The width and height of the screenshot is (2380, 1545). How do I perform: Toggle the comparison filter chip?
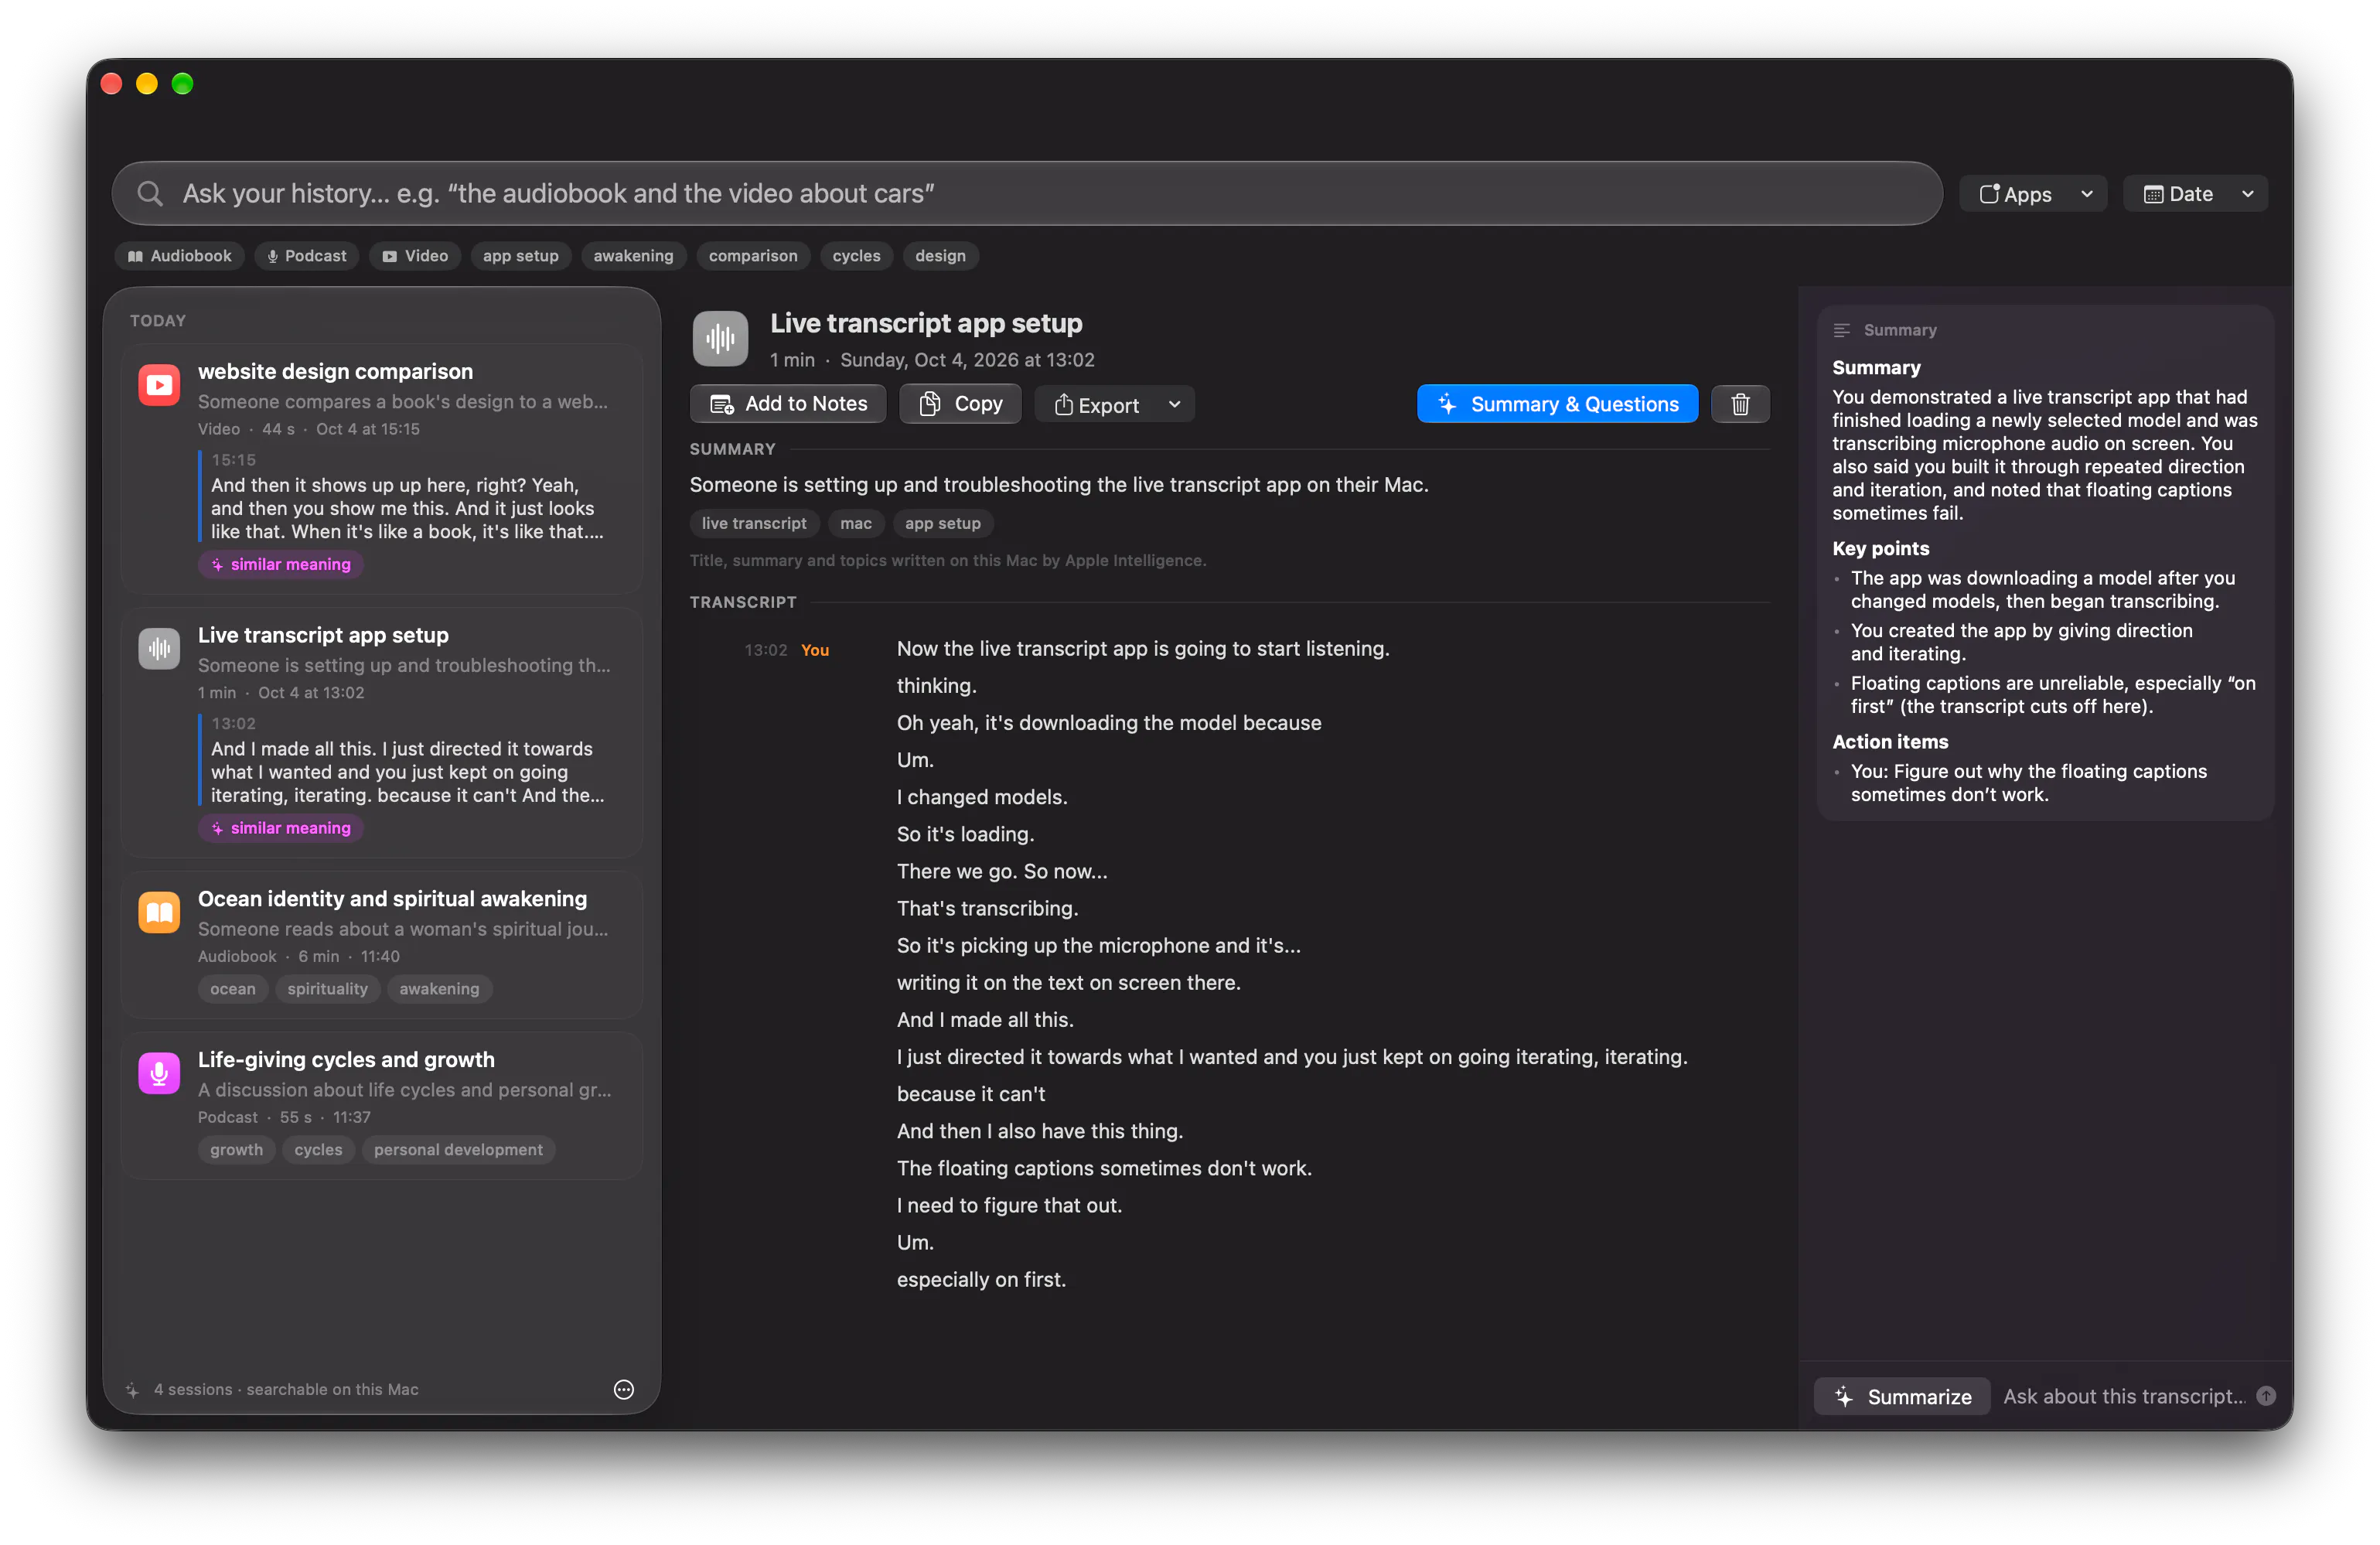click(753, 256)
